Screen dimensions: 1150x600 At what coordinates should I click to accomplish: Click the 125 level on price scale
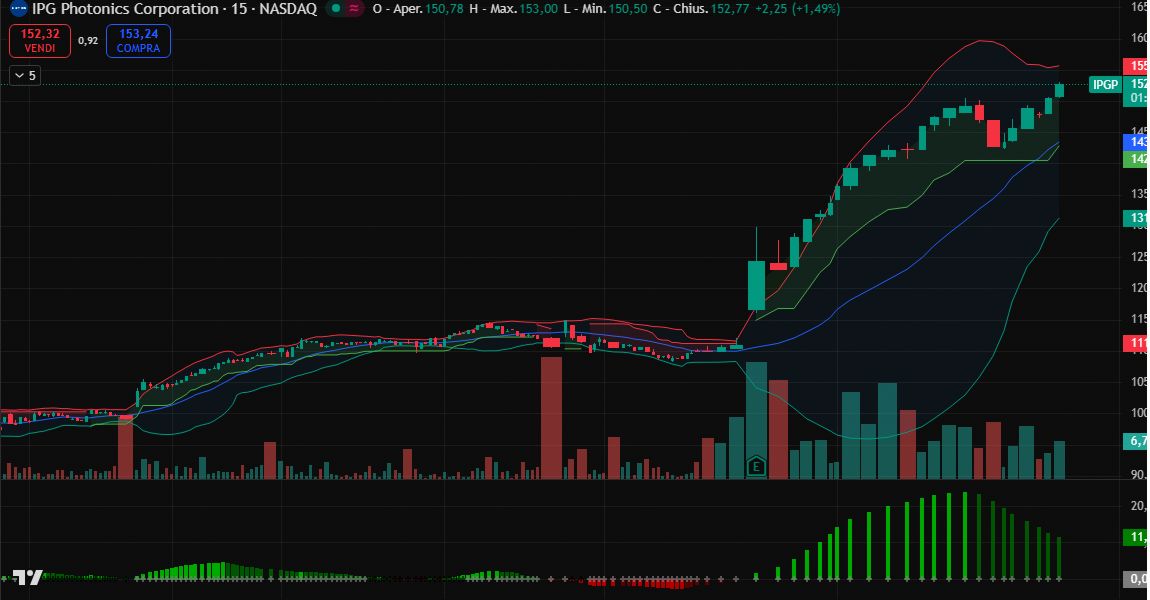(1138, 257)
